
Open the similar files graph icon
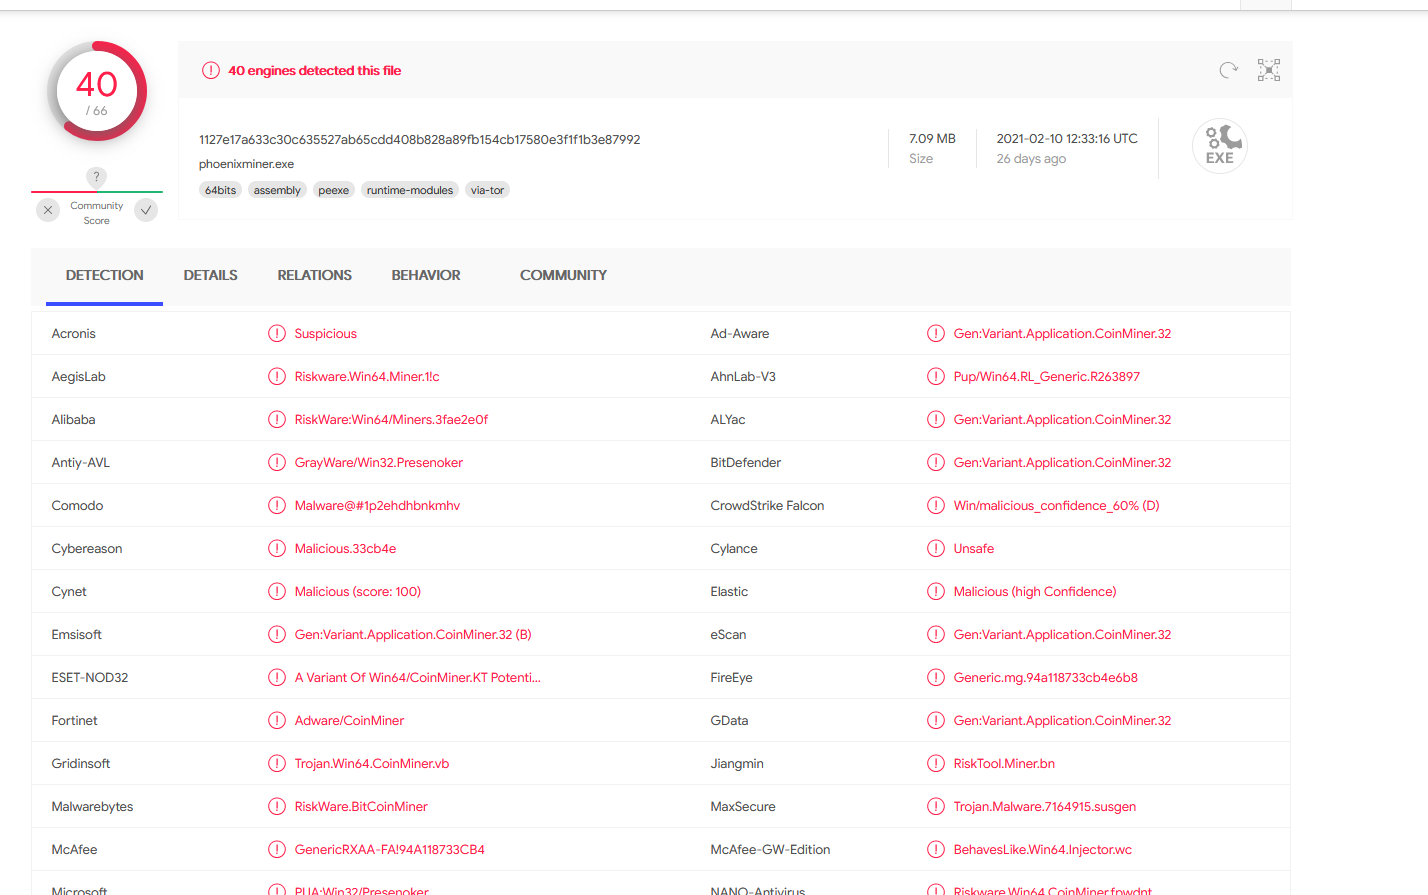1269,70
